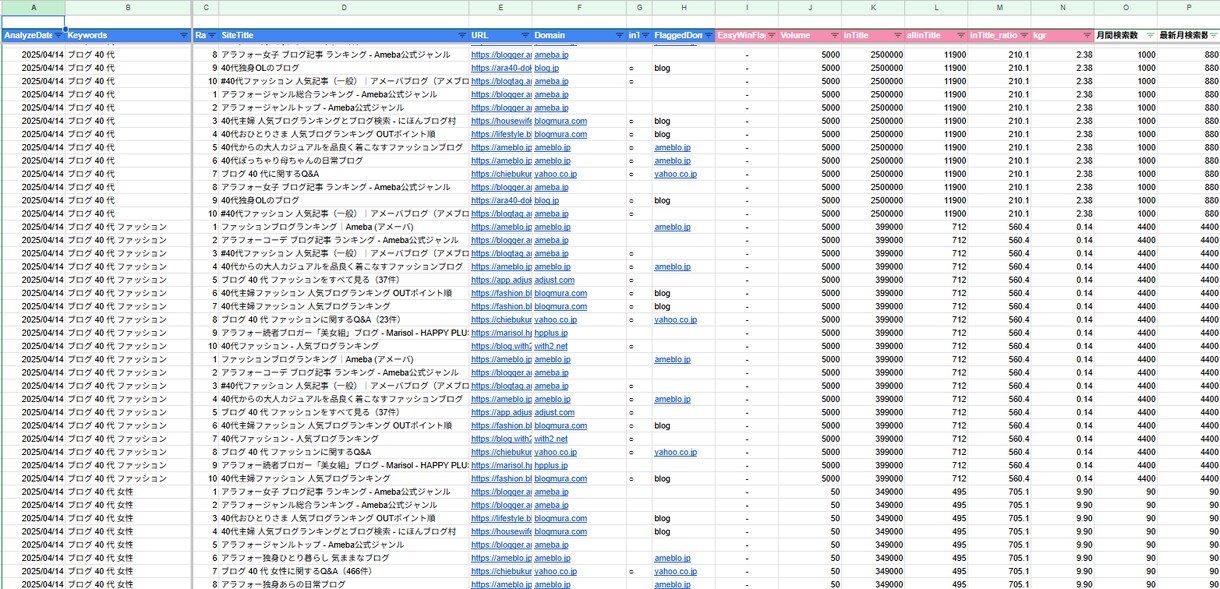Open the AnalyzeDate column filter dropdown

coord(58,35)
